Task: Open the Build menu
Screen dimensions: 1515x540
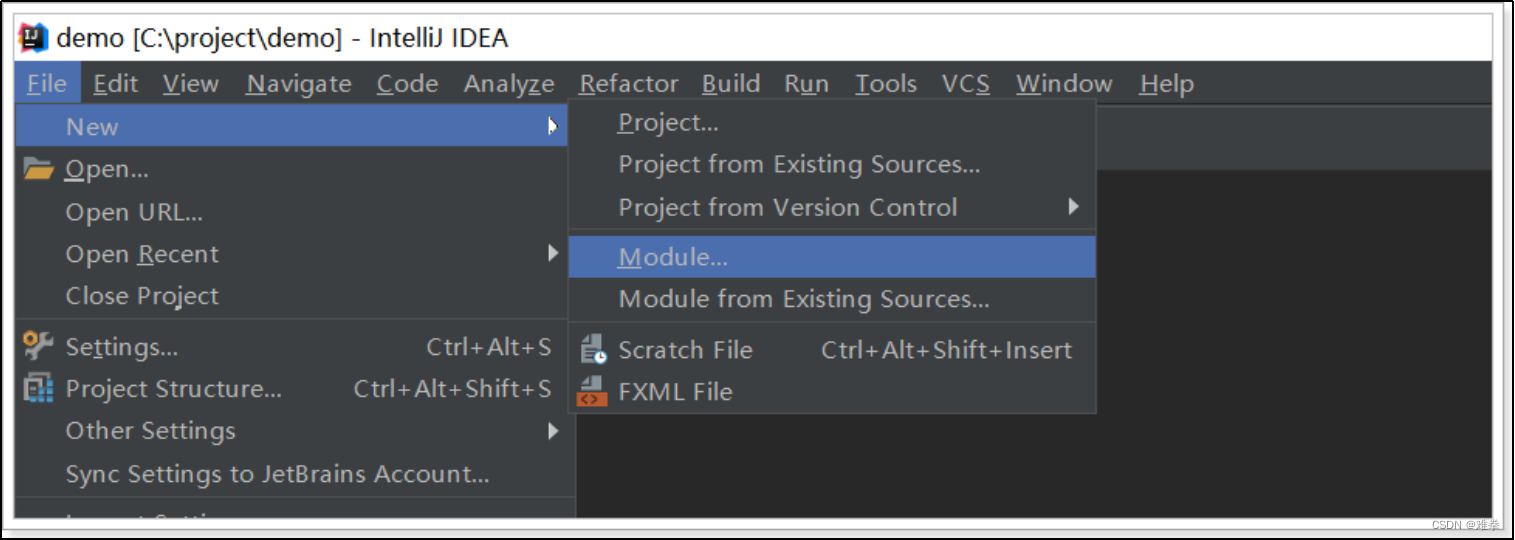Action: (x=730, y=84)
